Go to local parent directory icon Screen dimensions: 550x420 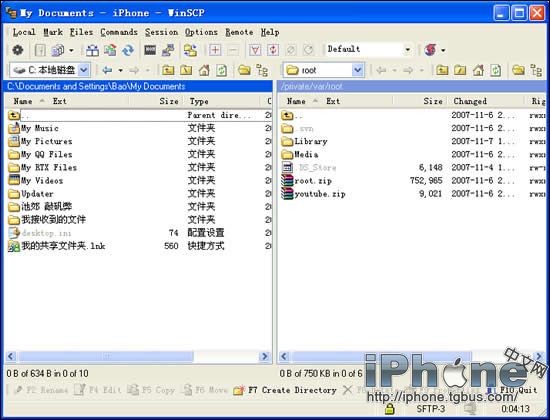point(168,70)
